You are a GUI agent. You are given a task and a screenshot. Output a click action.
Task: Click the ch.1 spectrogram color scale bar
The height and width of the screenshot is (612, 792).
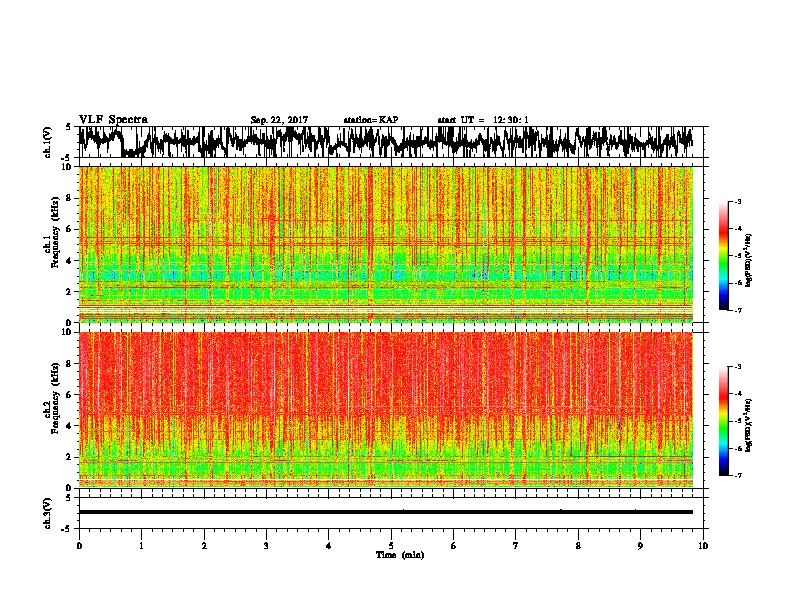pos(724,256)
